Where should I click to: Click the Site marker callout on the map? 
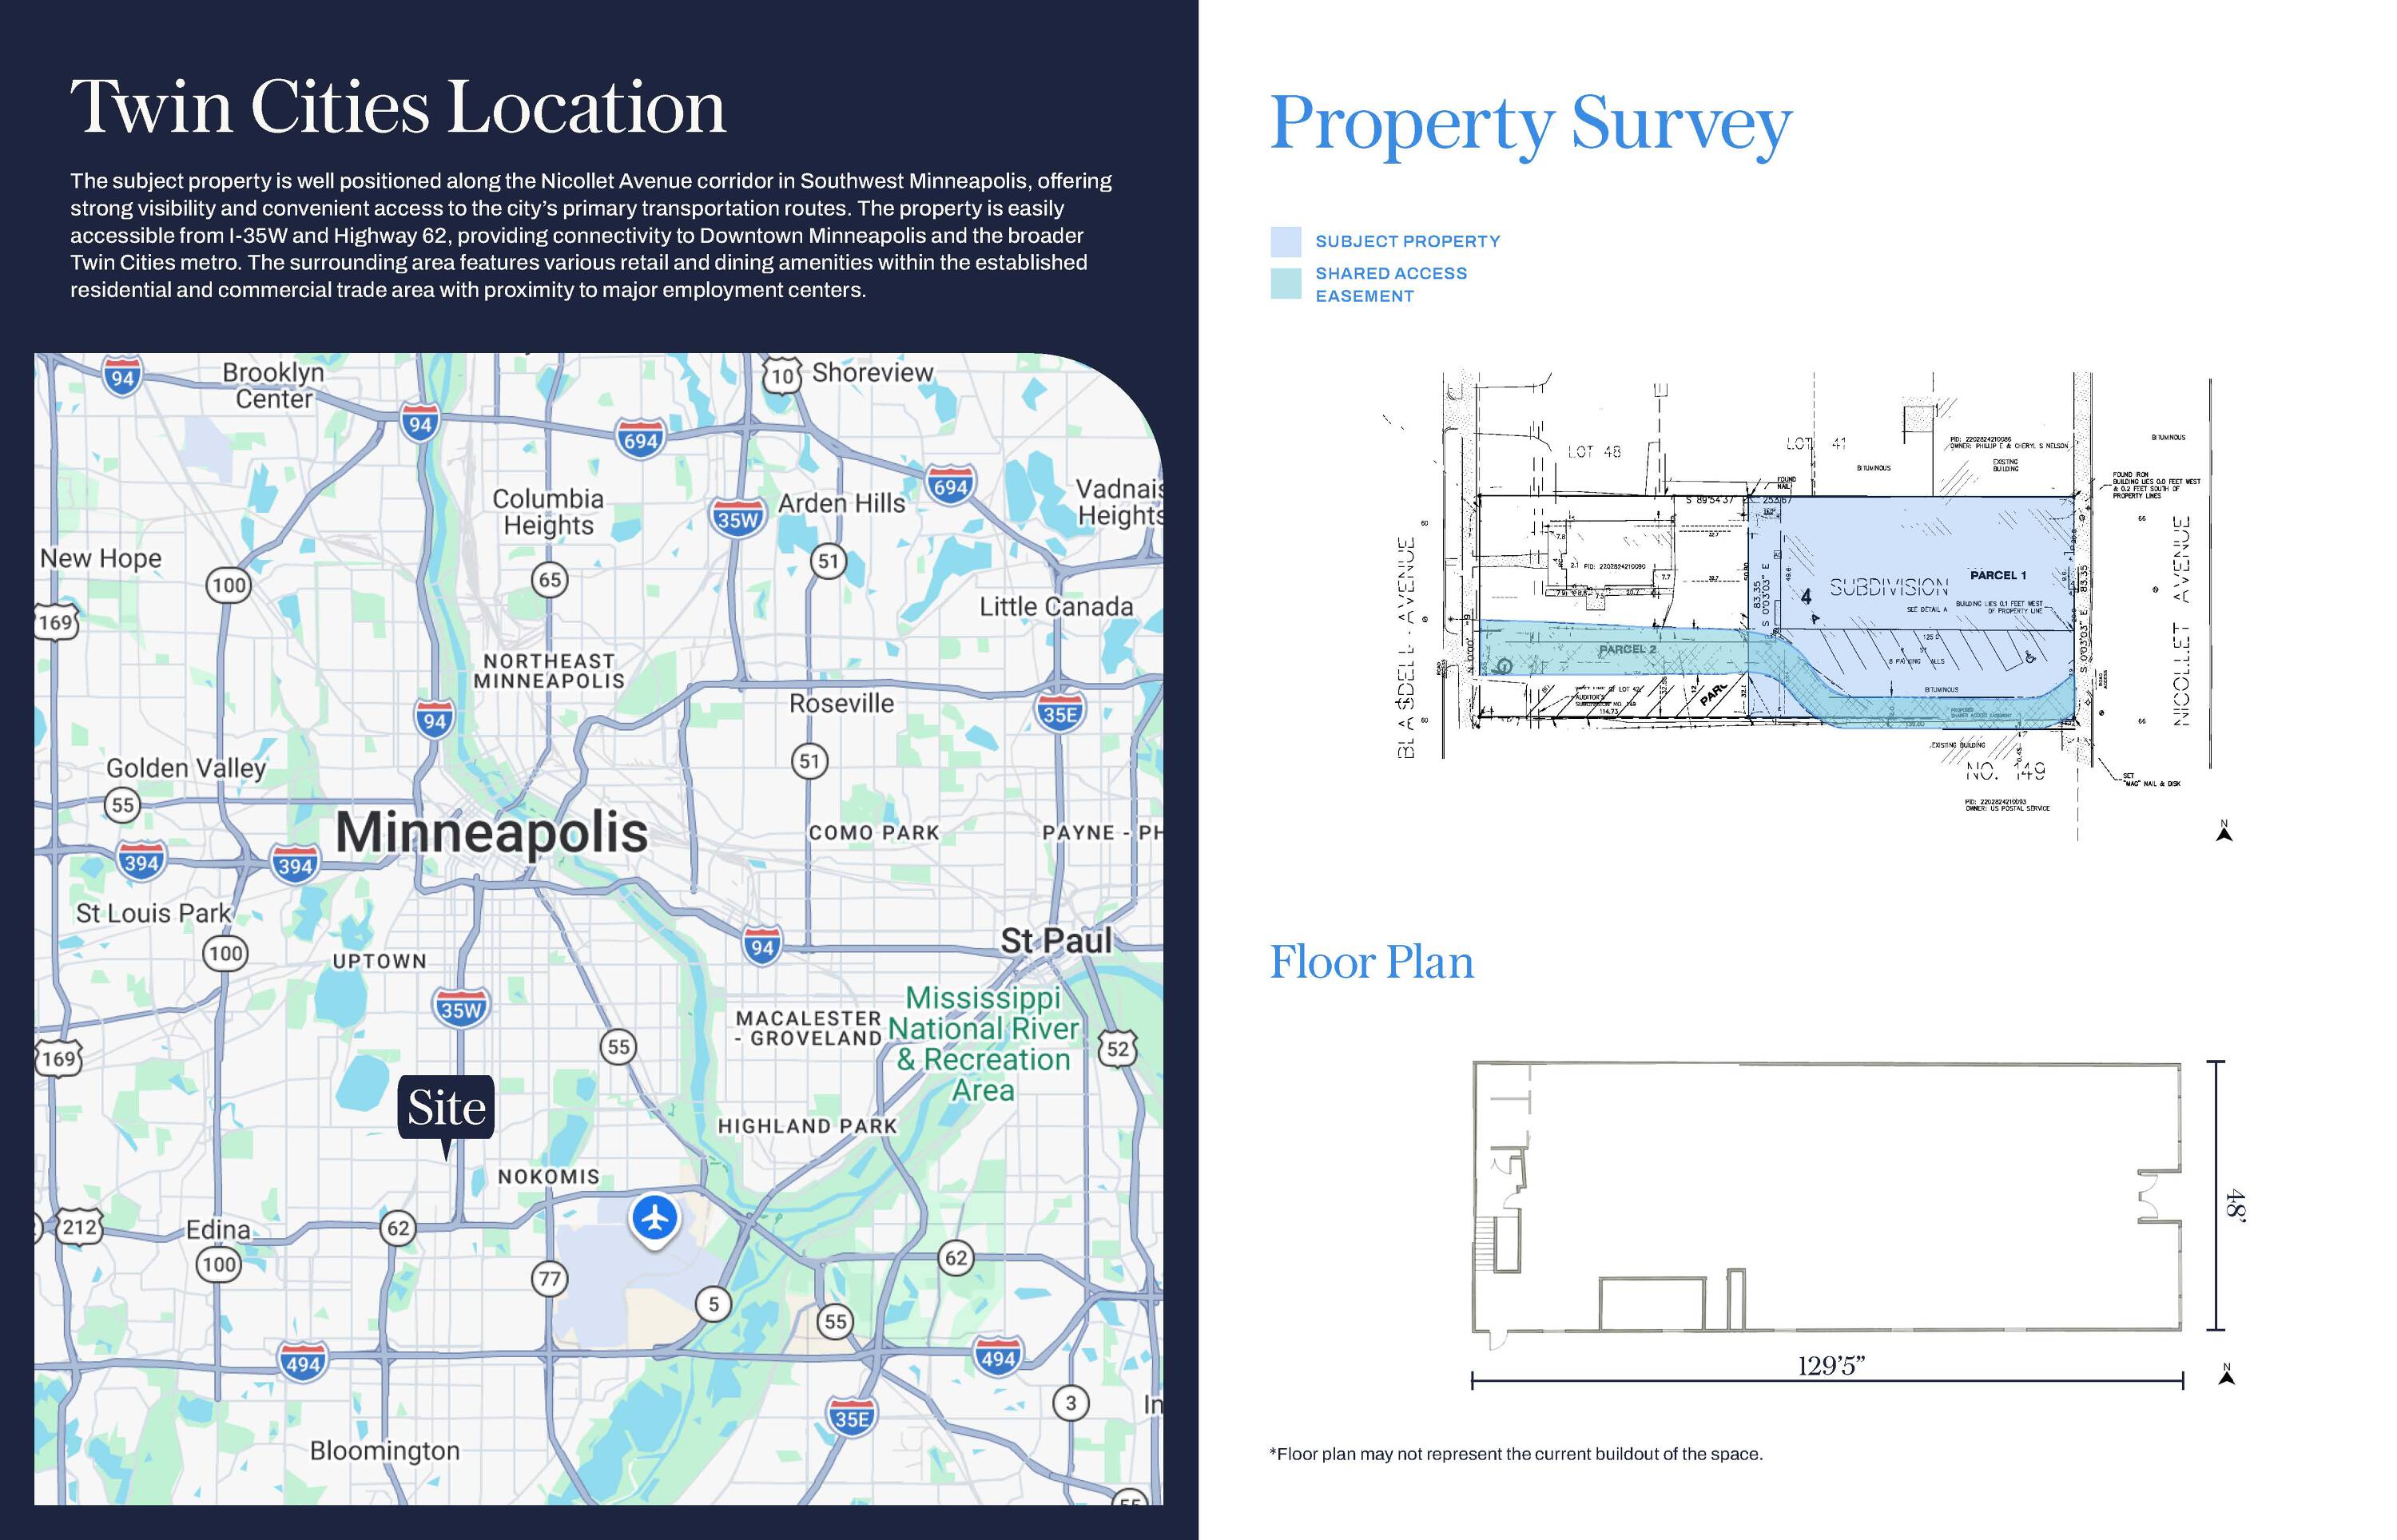446,1108
